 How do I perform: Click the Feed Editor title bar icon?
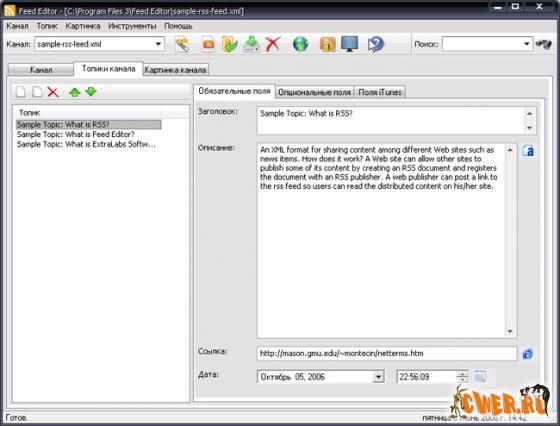[x=10, y=11]
